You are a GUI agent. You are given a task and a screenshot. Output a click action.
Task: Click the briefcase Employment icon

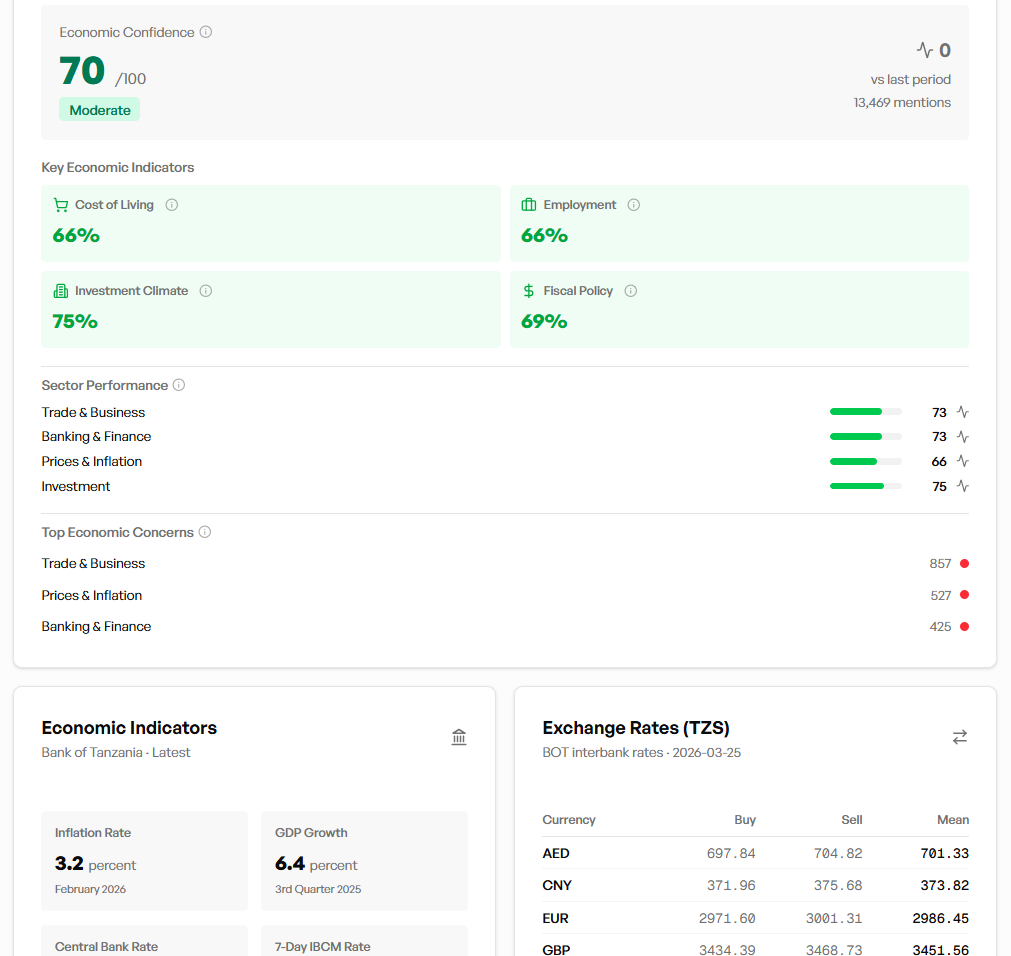(529, 205)
